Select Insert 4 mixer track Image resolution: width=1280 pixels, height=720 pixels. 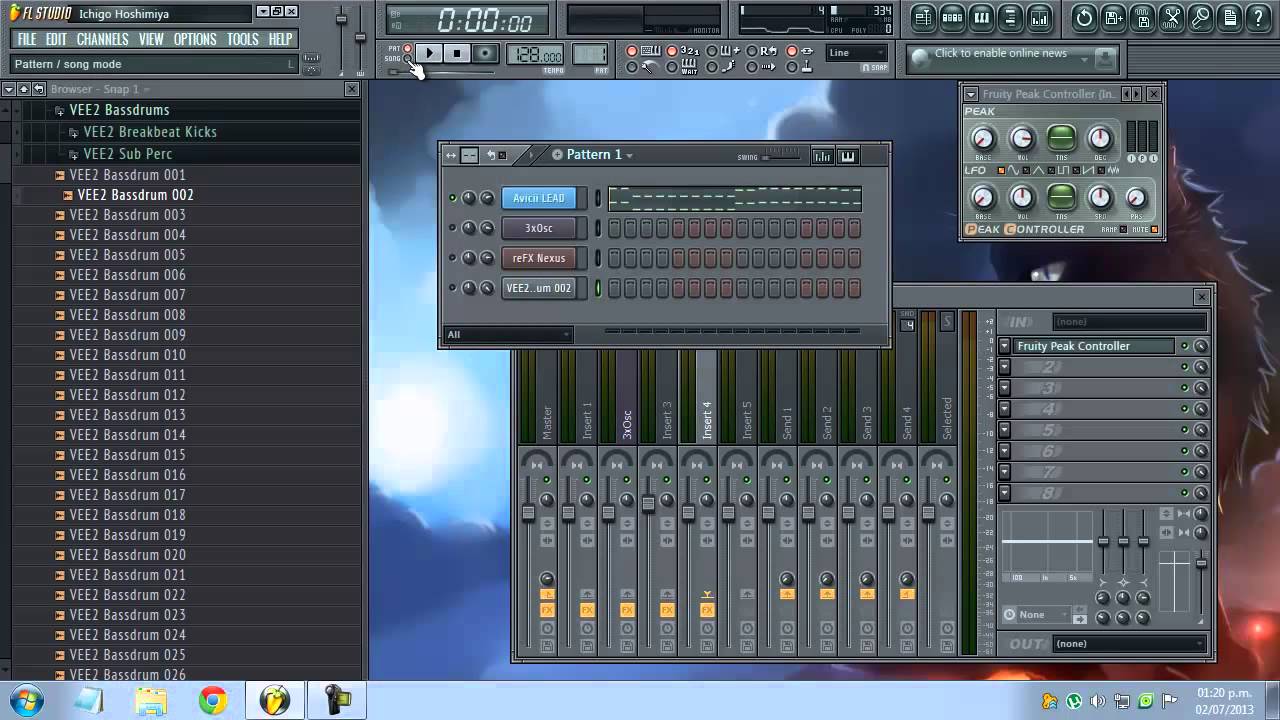[707, 420]
